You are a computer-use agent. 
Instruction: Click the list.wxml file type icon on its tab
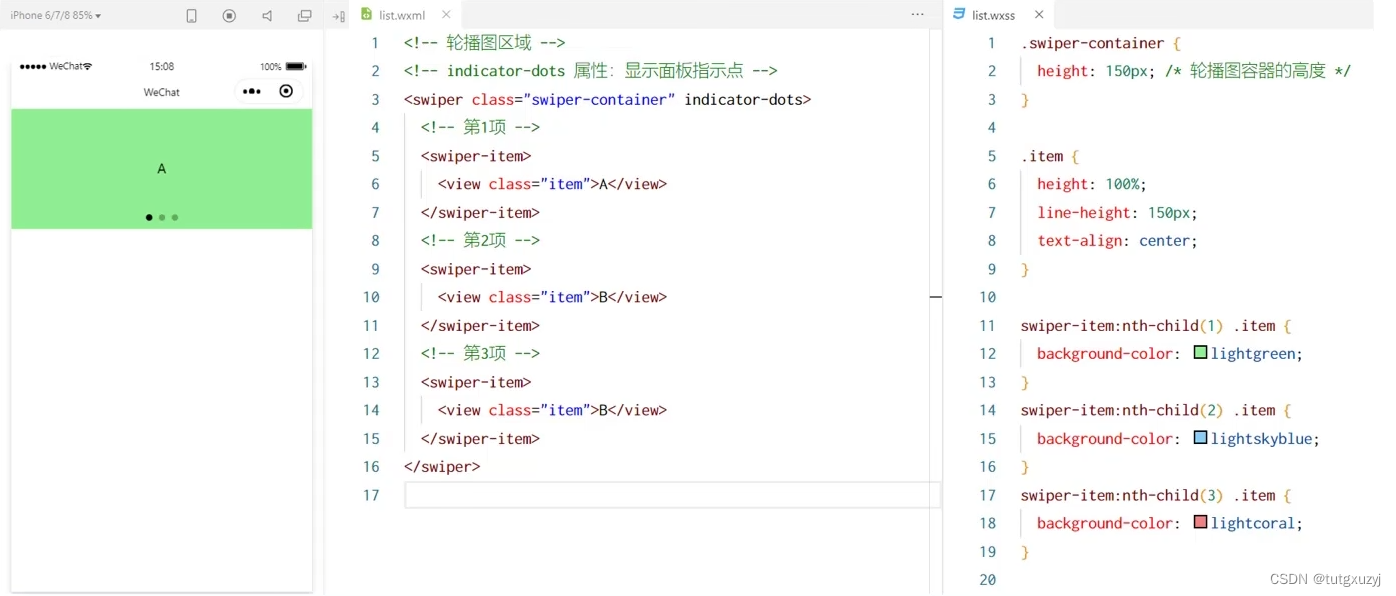click(x=368, y=15)
